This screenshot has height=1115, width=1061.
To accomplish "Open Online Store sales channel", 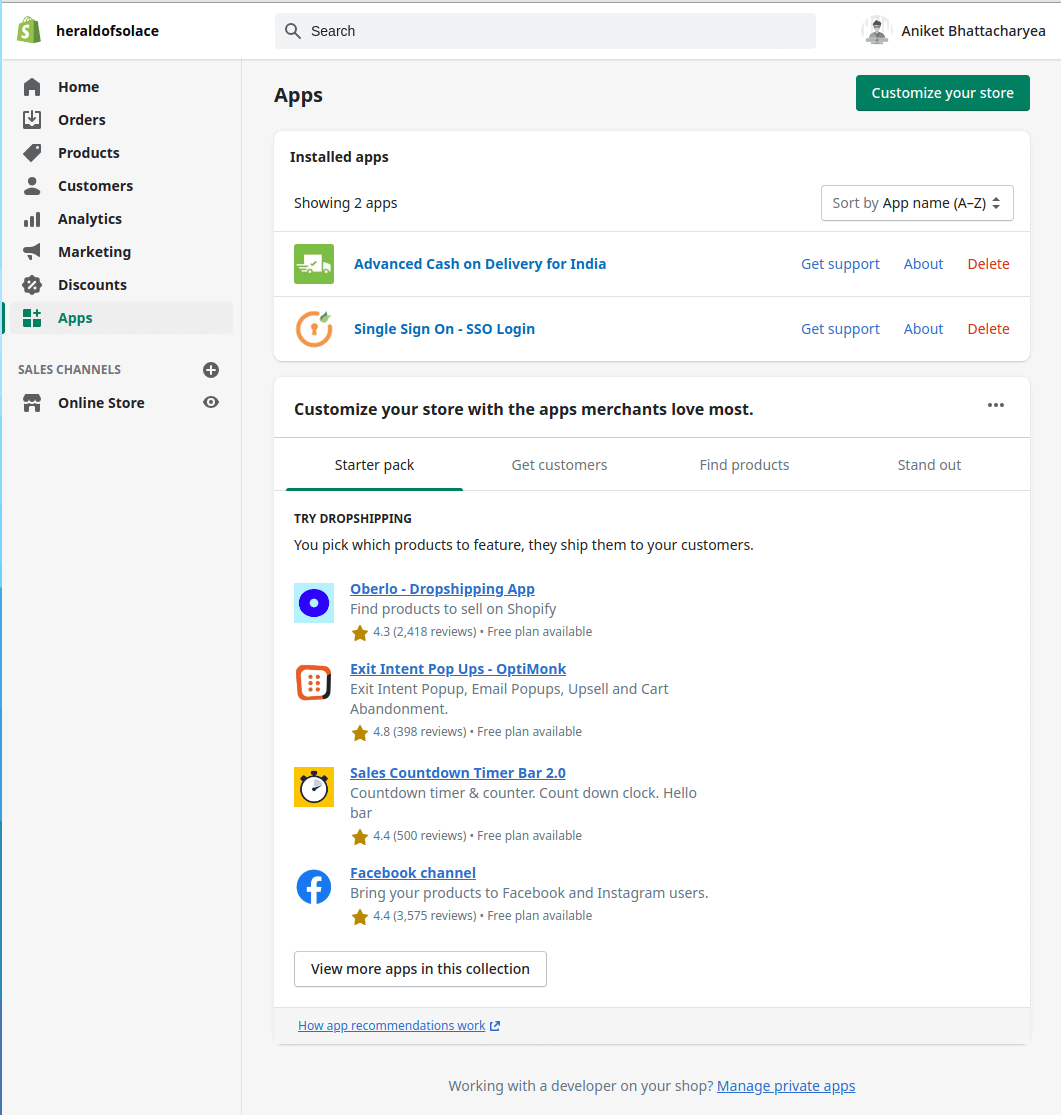I will [x=101, y=402].
